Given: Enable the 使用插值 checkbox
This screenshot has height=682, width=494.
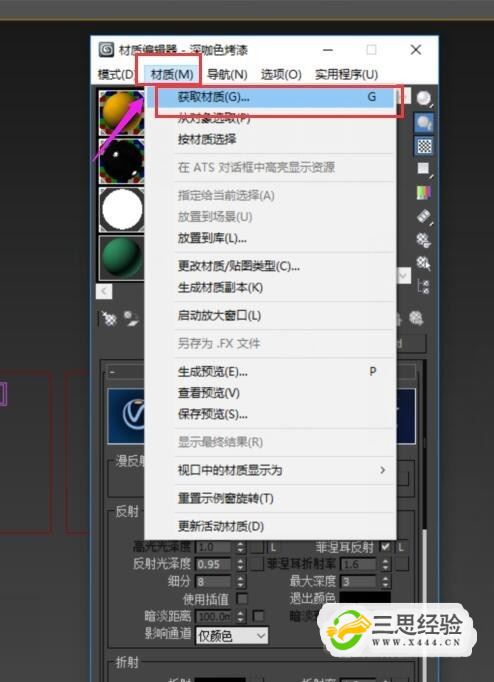Looking at the screenshot, I should point(242,599).
